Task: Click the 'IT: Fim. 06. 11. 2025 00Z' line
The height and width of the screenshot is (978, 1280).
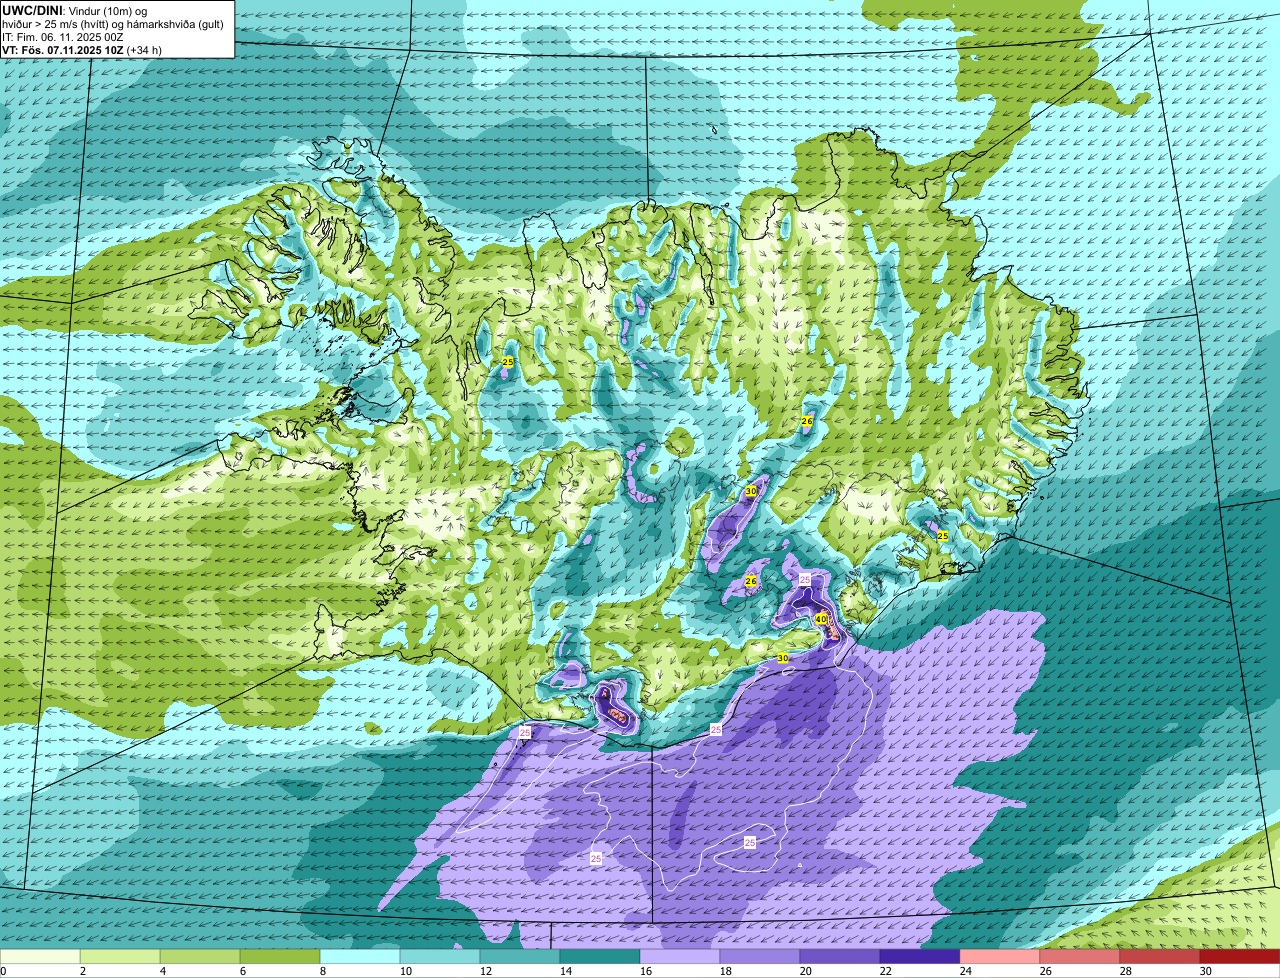Action: click(x=63, y=36)
